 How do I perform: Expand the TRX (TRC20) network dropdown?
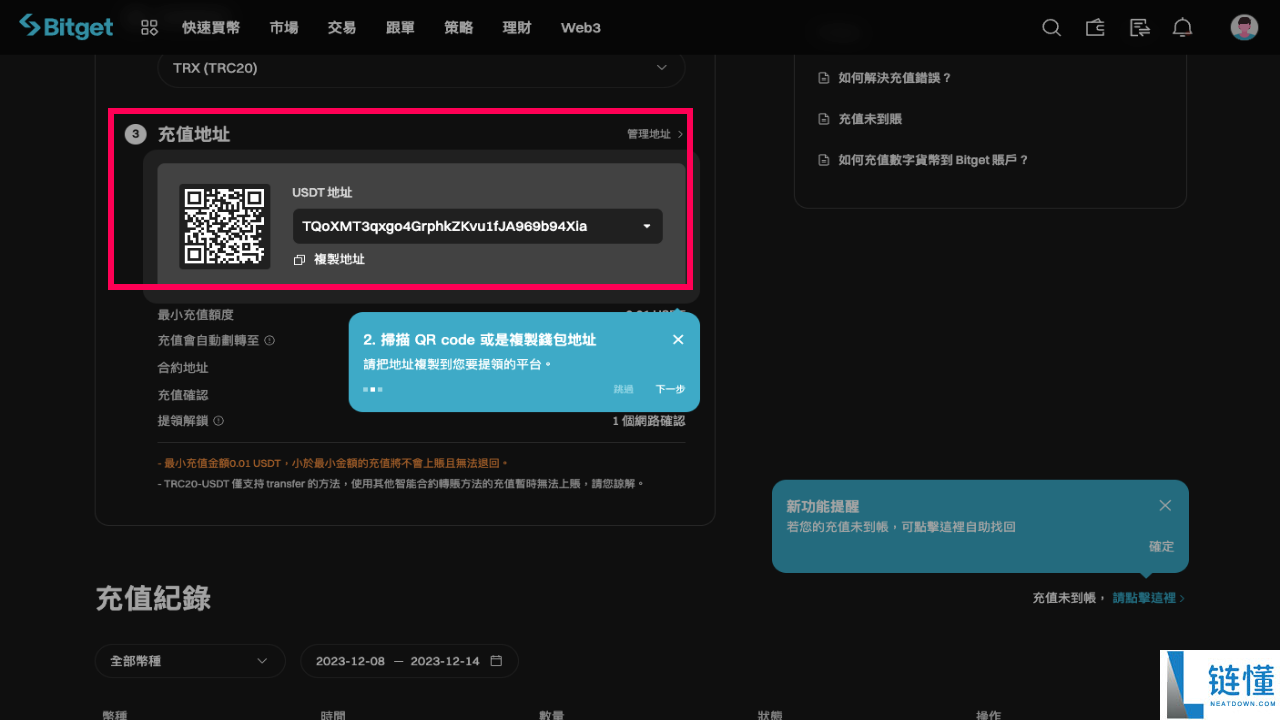[421, 68]
